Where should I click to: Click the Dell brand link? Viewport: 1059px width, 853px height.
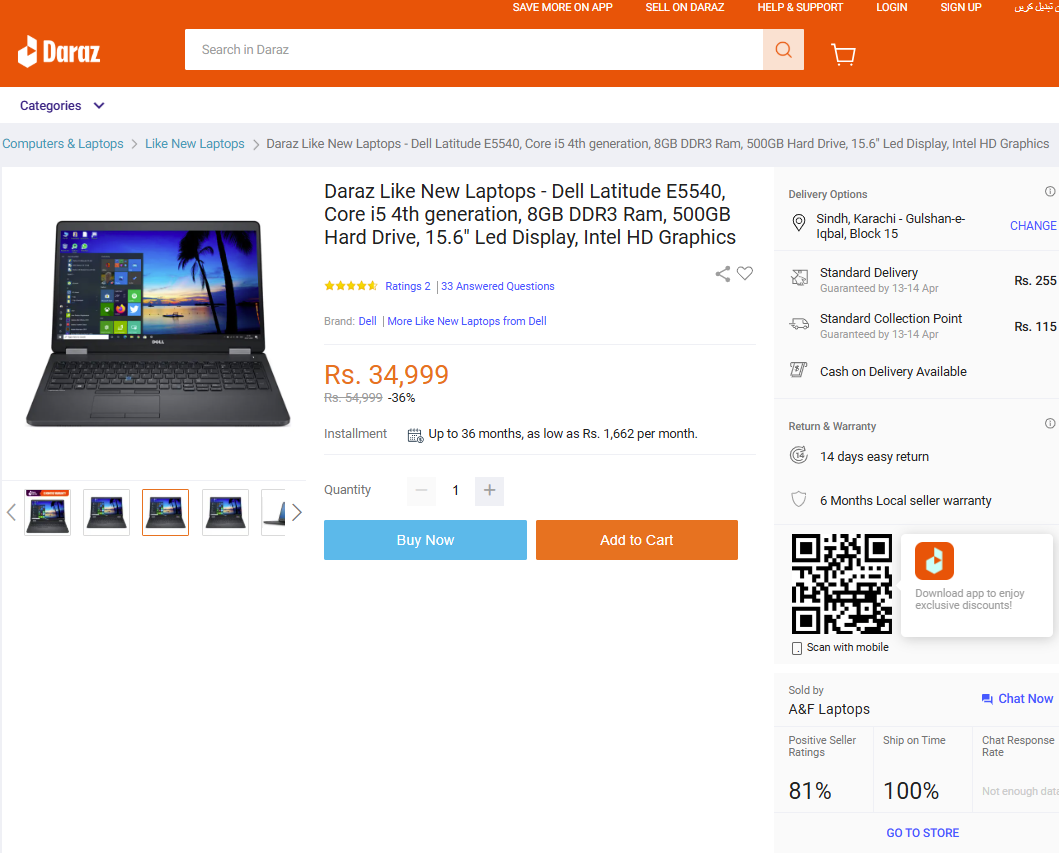[x=367, y=321]
